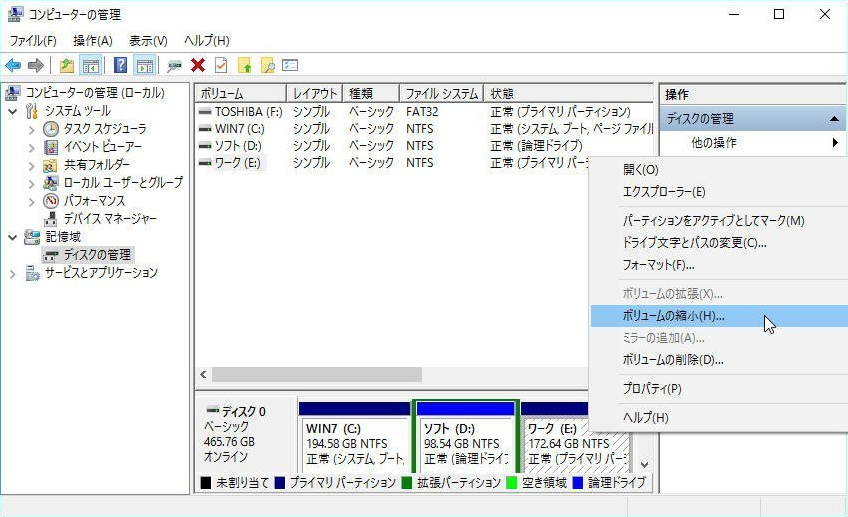Viewport: 848px width, 517px height.
Task: Click the blue Help question mark icon
Action: point(121,66)
